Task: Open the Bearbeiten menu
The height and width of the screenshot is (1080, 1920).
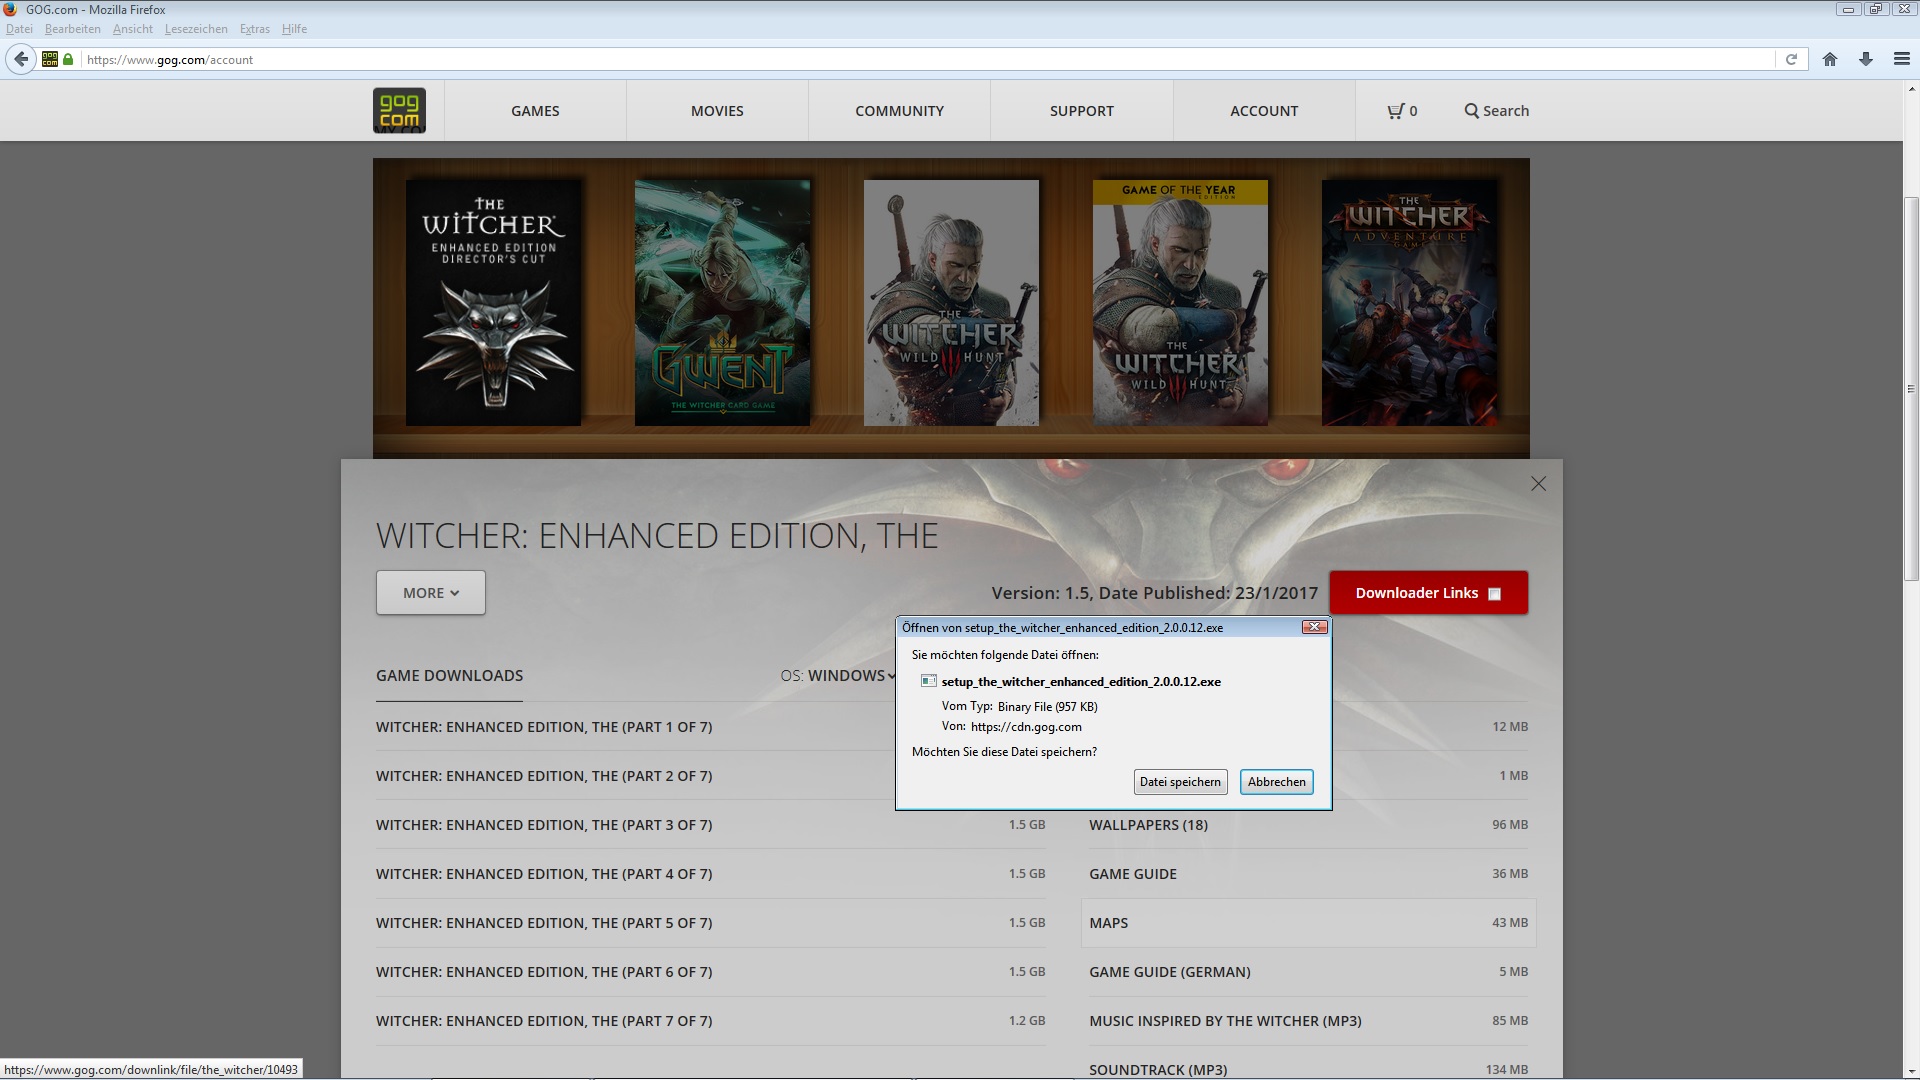Action: (x=72, y=29)
